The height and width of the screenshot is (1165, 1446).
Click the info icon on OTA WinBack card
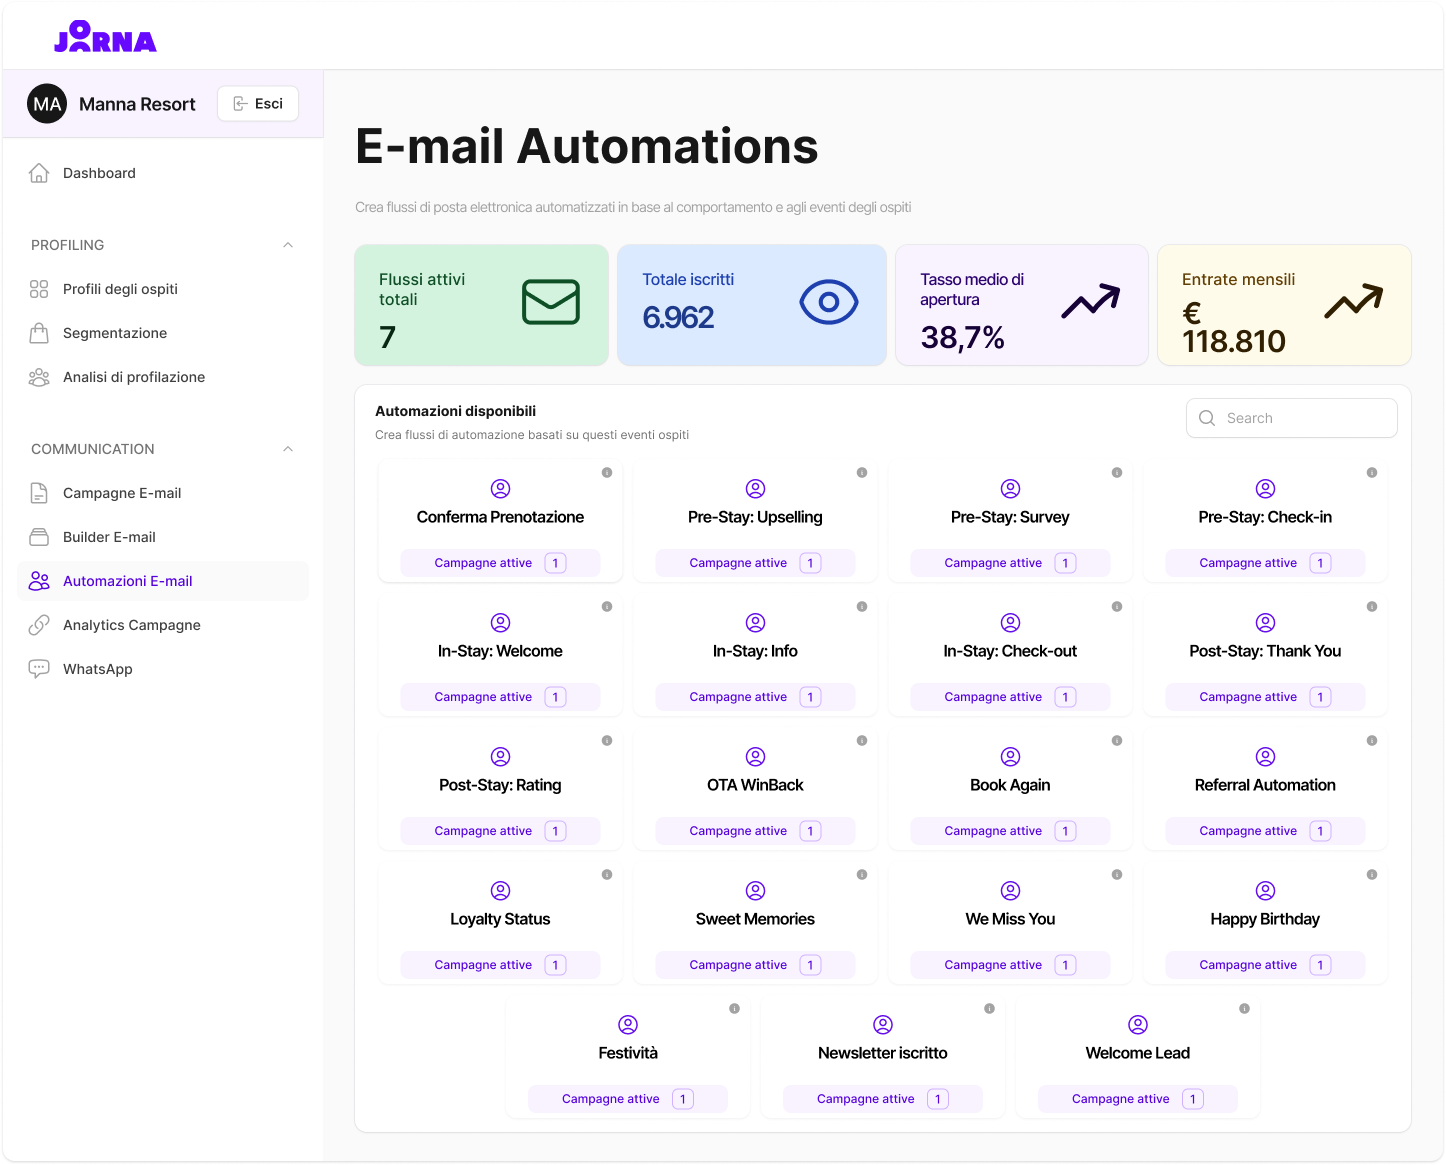click(x=863, y=741)
